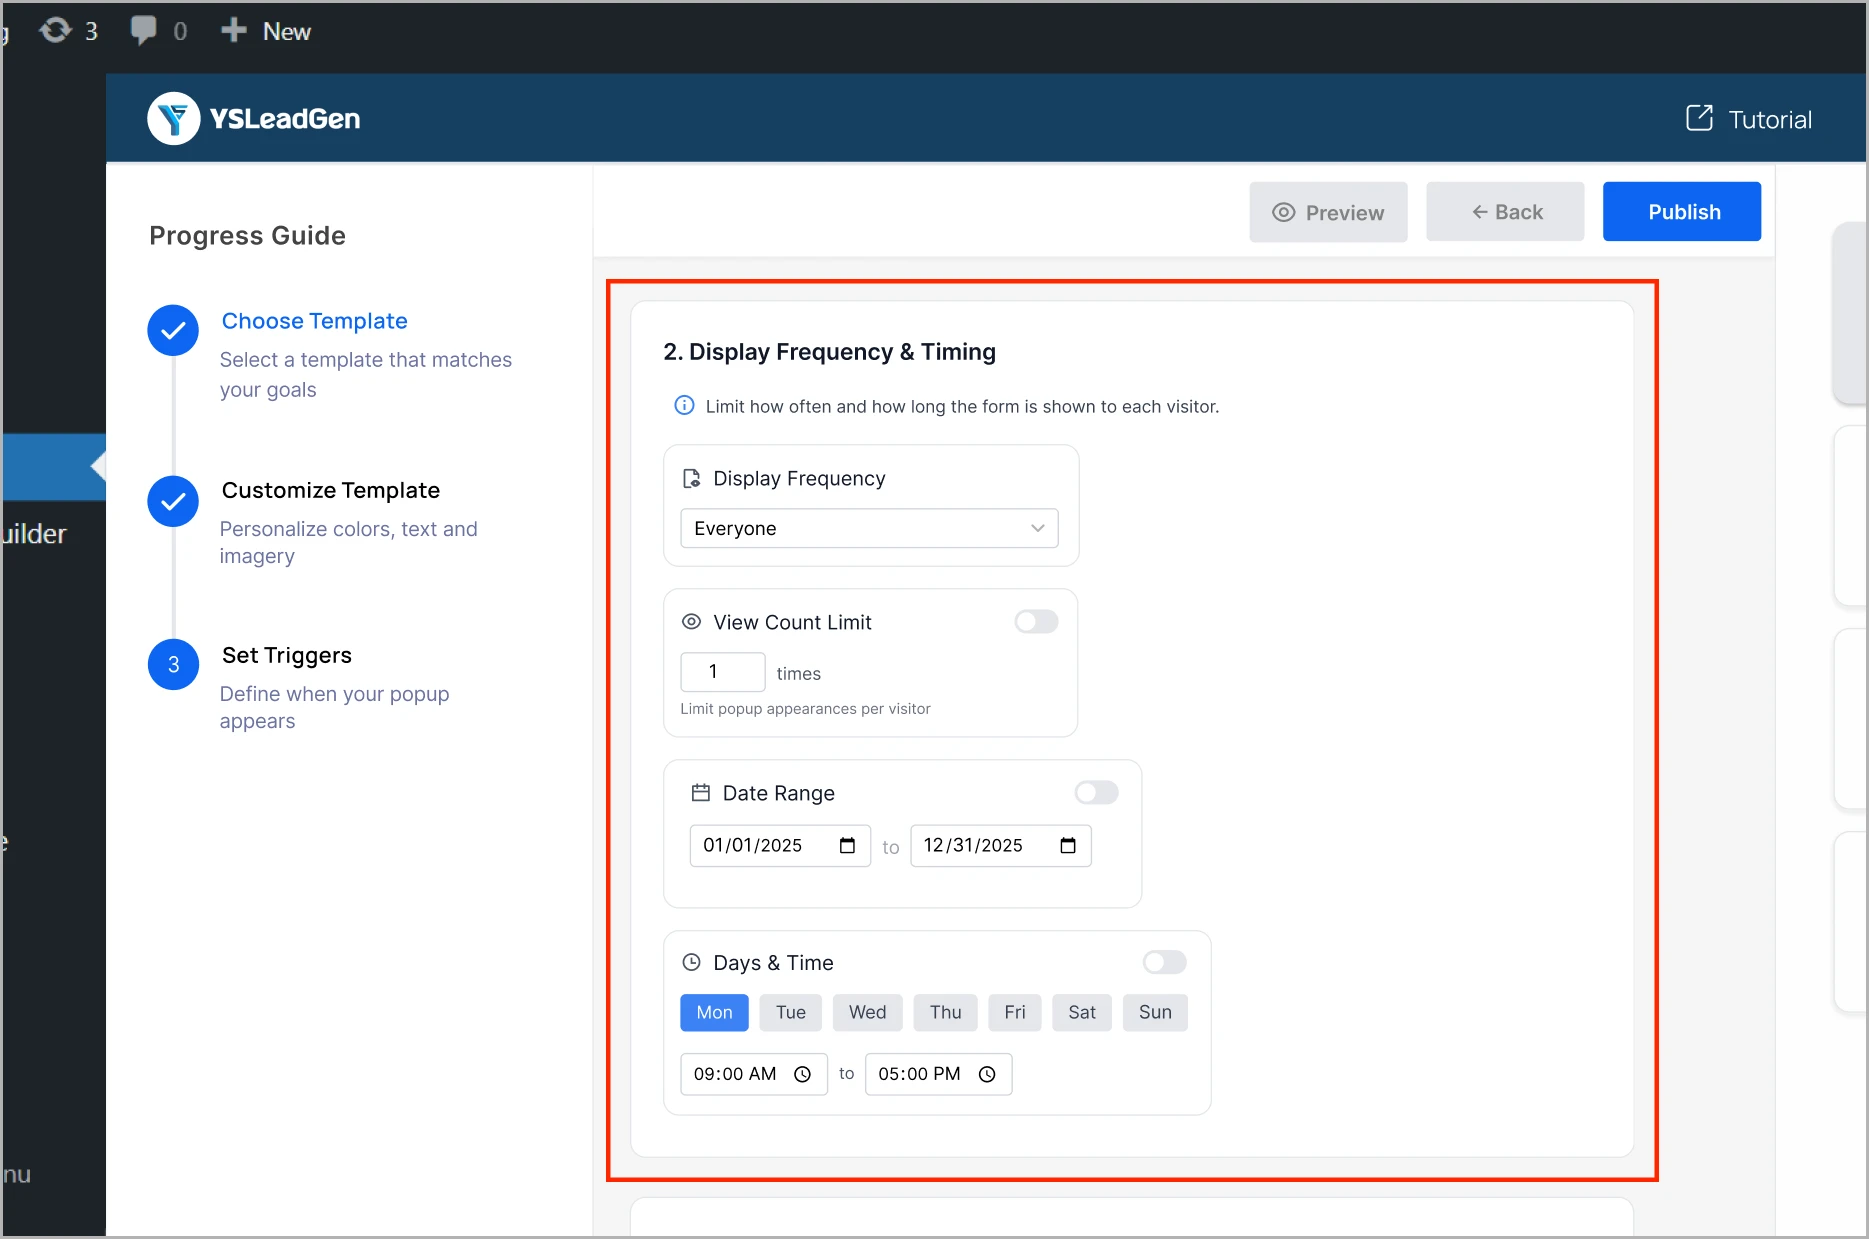Open the end time clock picker icon

987,1074
